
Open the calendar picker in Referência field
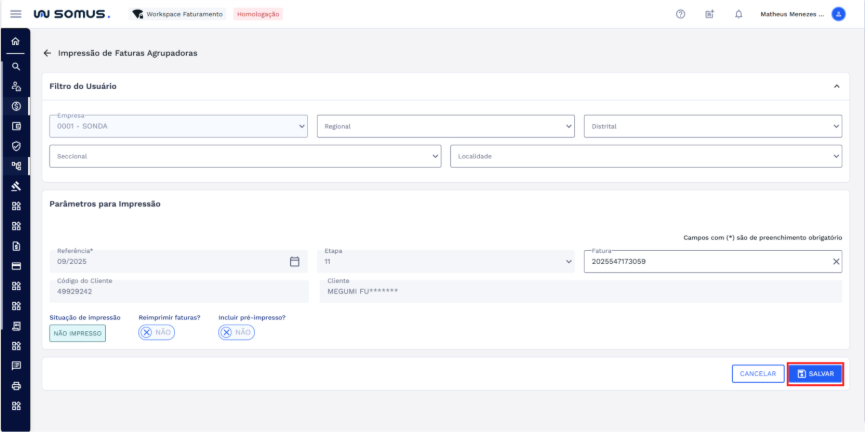[294, 262]
